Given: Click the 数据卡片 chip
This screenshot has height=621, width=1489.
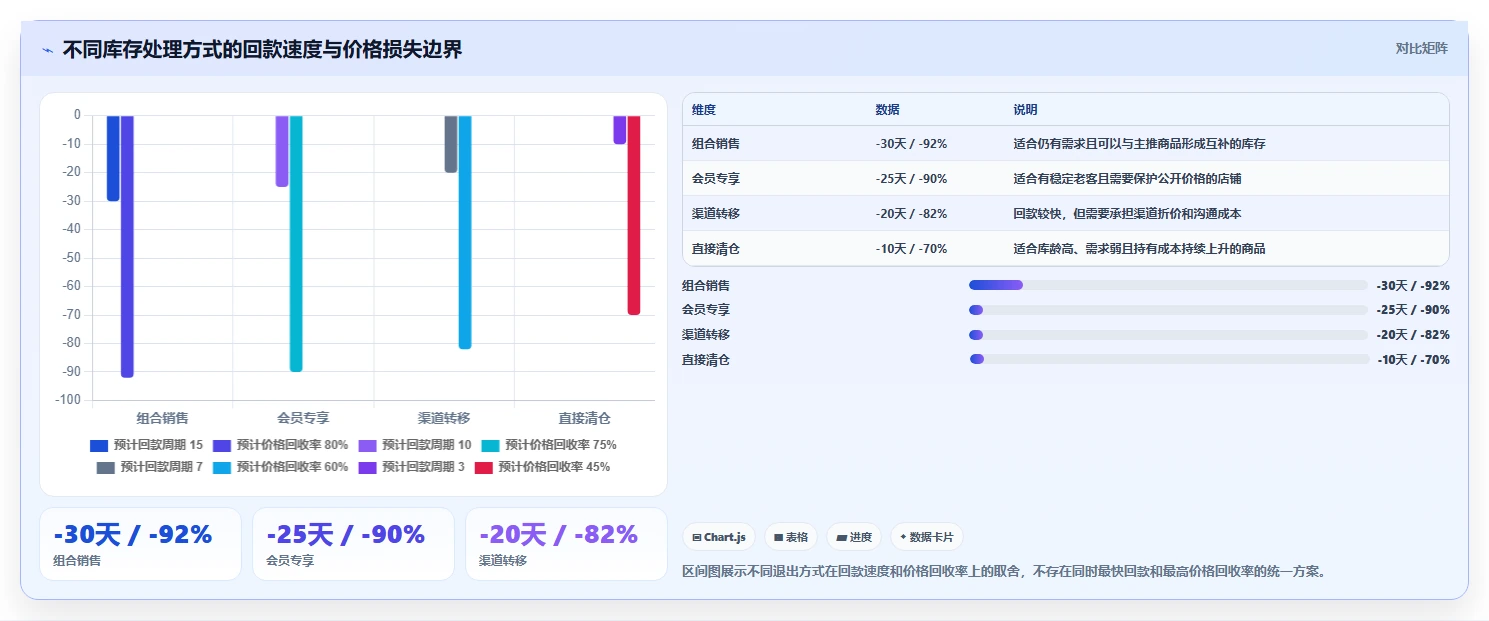Looking at the screenshot, I should [x=927, y=537].
